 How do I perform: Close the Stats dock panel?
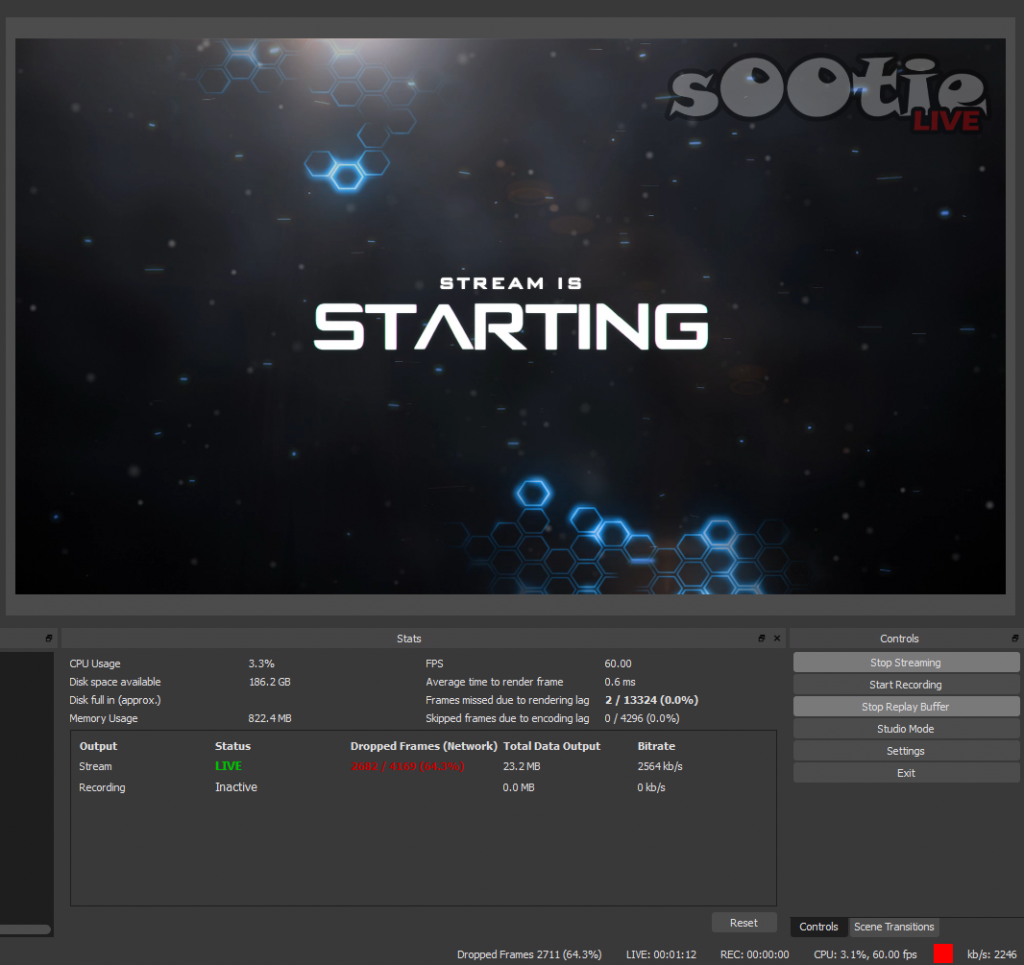click(777, 638)
